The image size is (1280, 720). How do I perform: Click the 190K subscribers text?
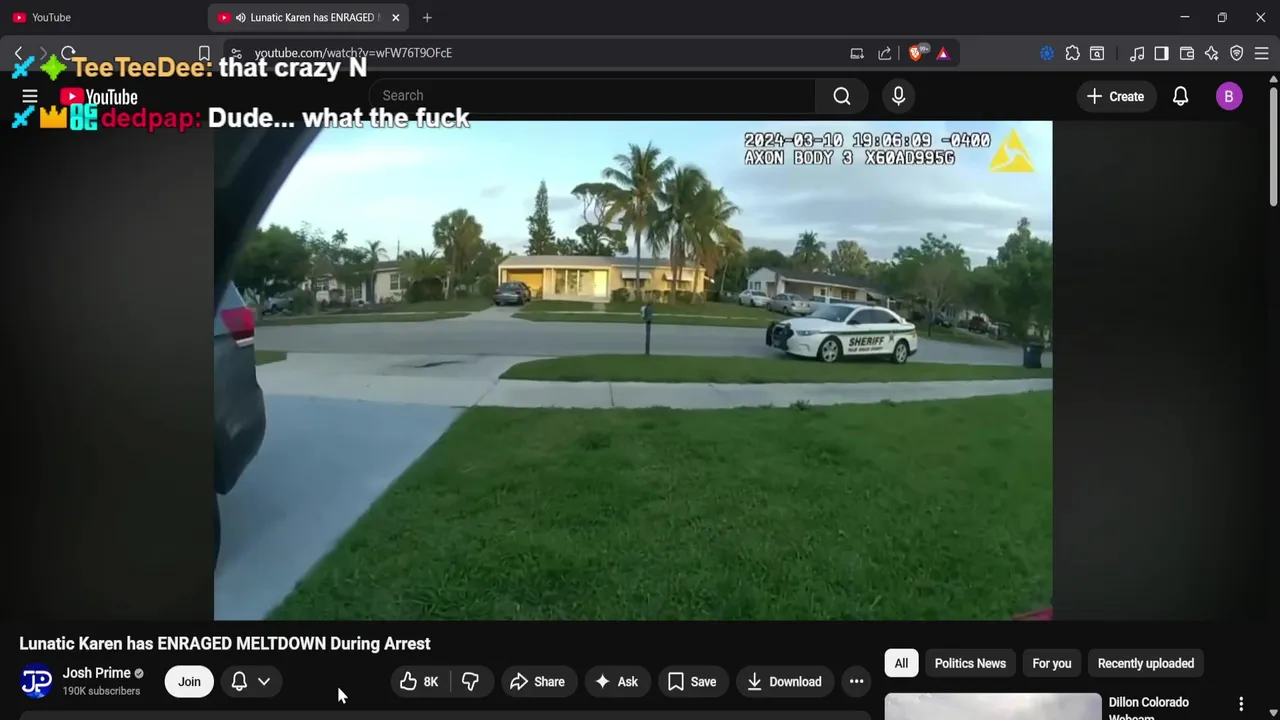pyautogui.click(x=101, y=691)
